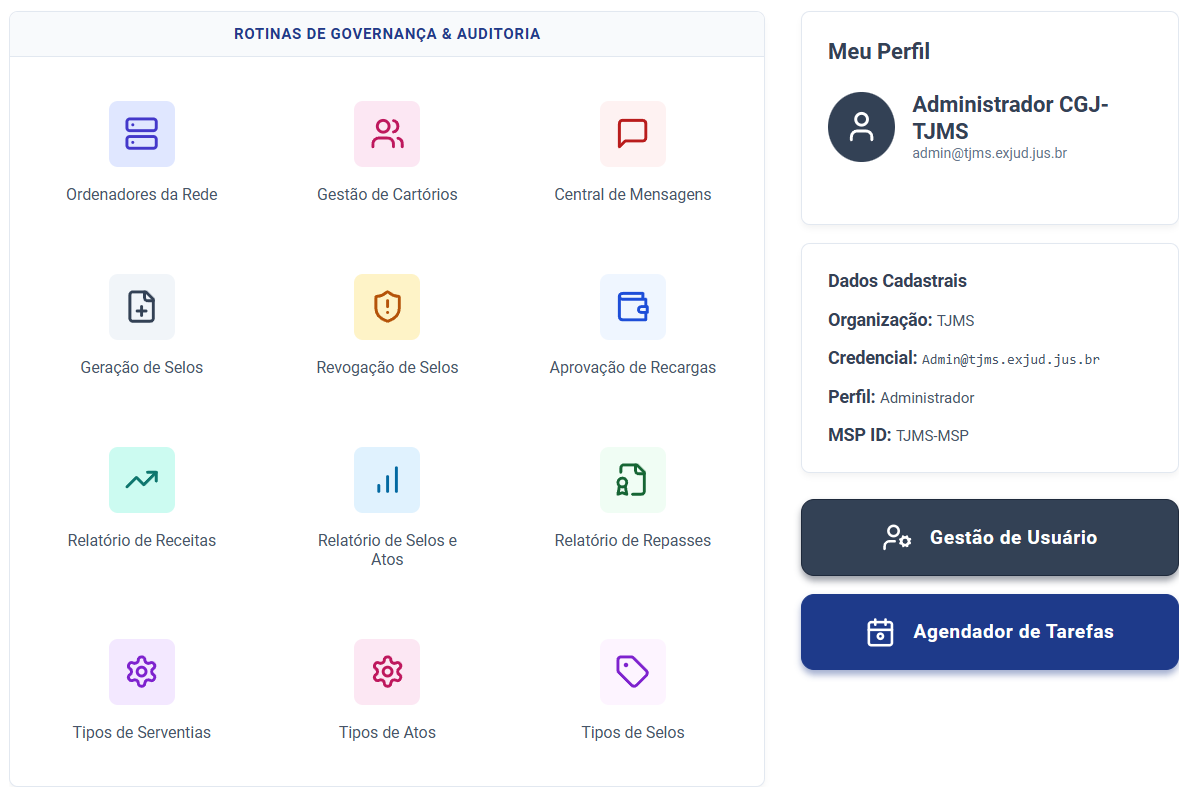Screen dimensions: 1189x800
Task: Click the Rotinas de Governança & Auditoria header
Action: tap(387, 34)
